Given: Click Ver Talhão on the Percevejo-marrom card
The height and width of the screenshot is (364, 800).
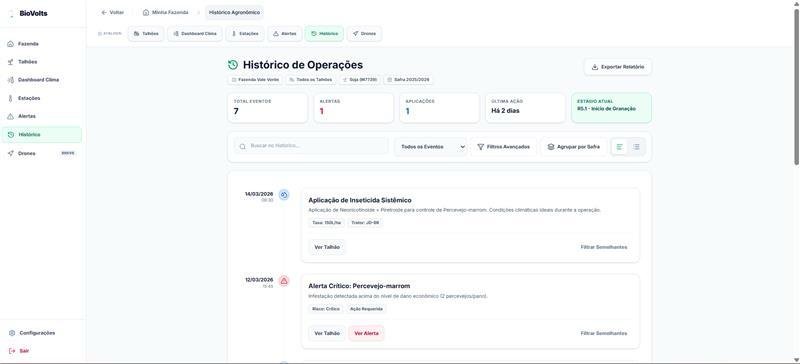Looking at the screenshot, I should click(327, 333).
